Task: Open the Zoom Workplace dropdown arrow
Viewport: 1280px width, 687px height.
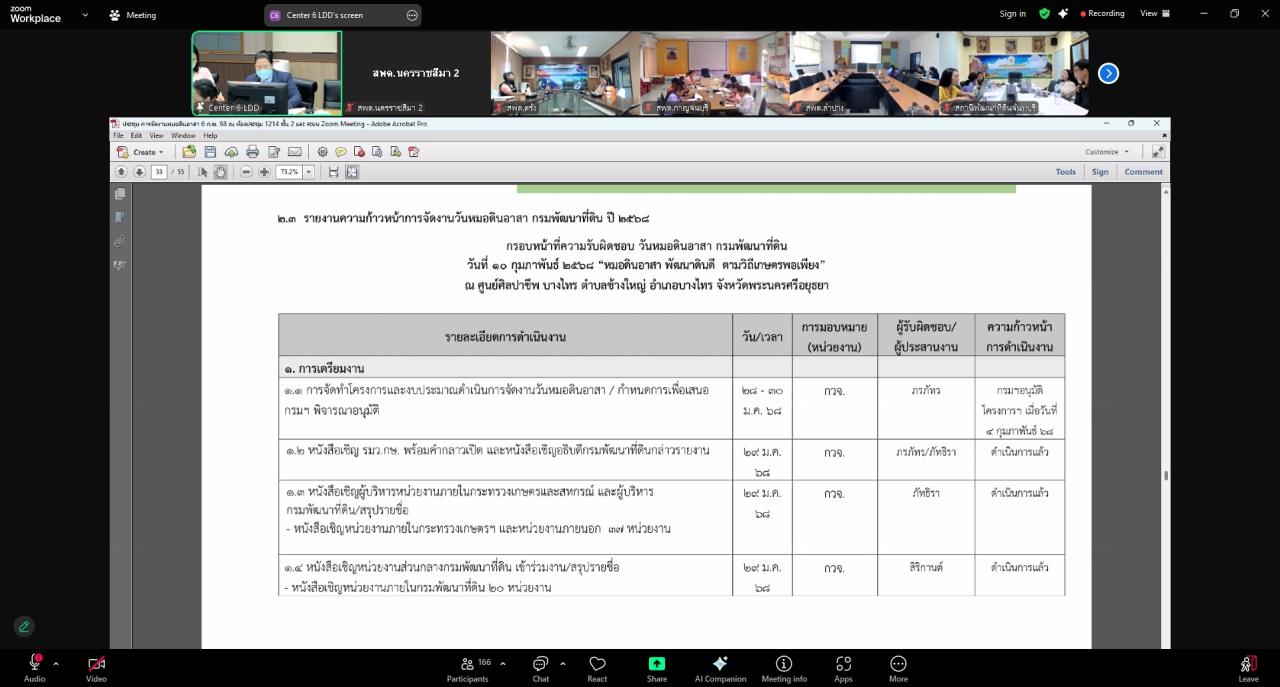Action: [x=85, y=15]
